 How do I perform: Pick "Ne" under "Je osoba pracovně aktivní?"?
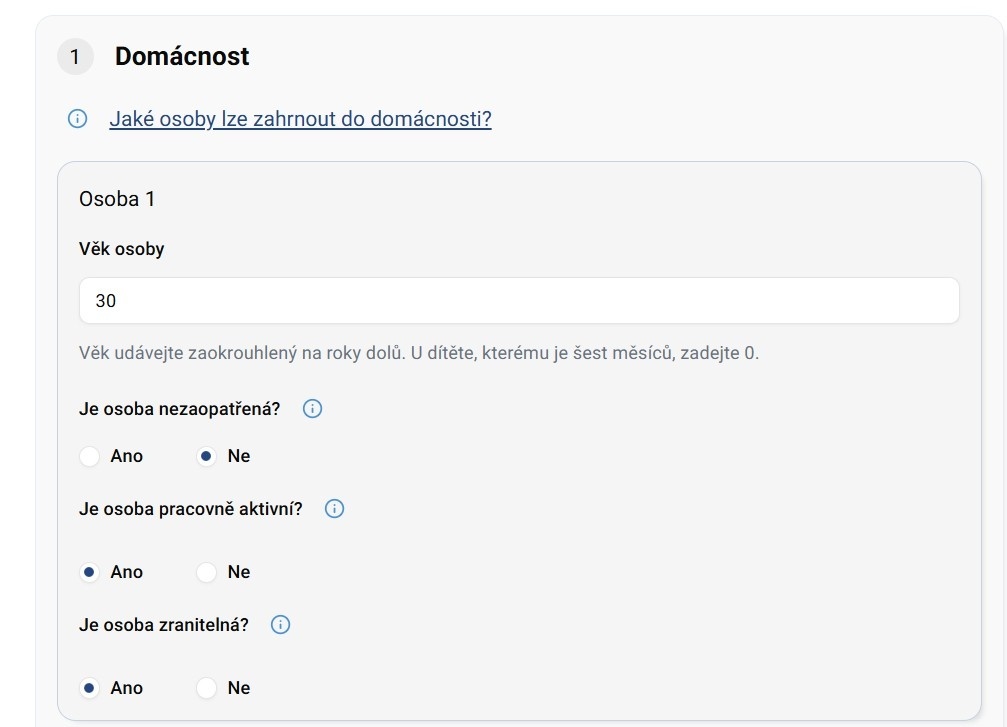[206, 572]
